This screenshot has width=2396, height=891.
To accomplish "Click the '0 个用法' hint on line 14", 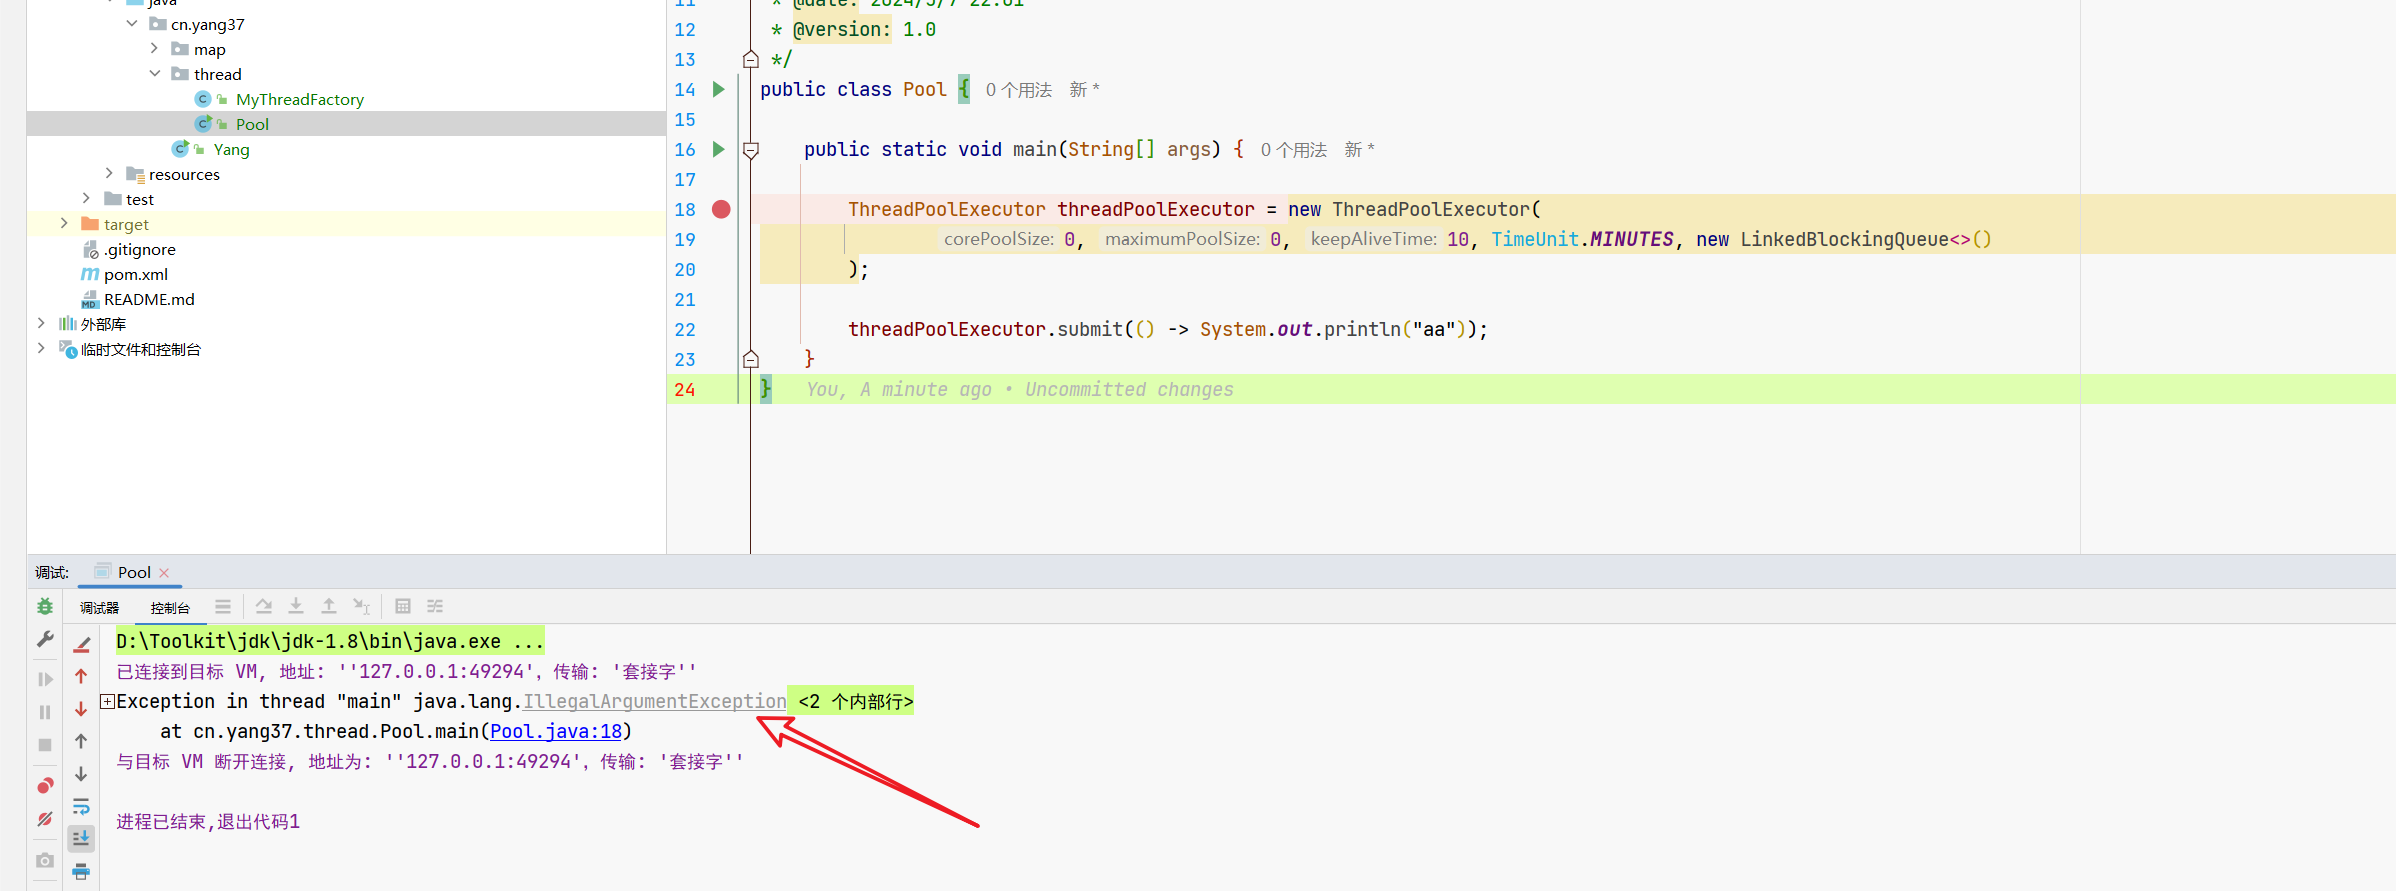I will (1018, 90).
